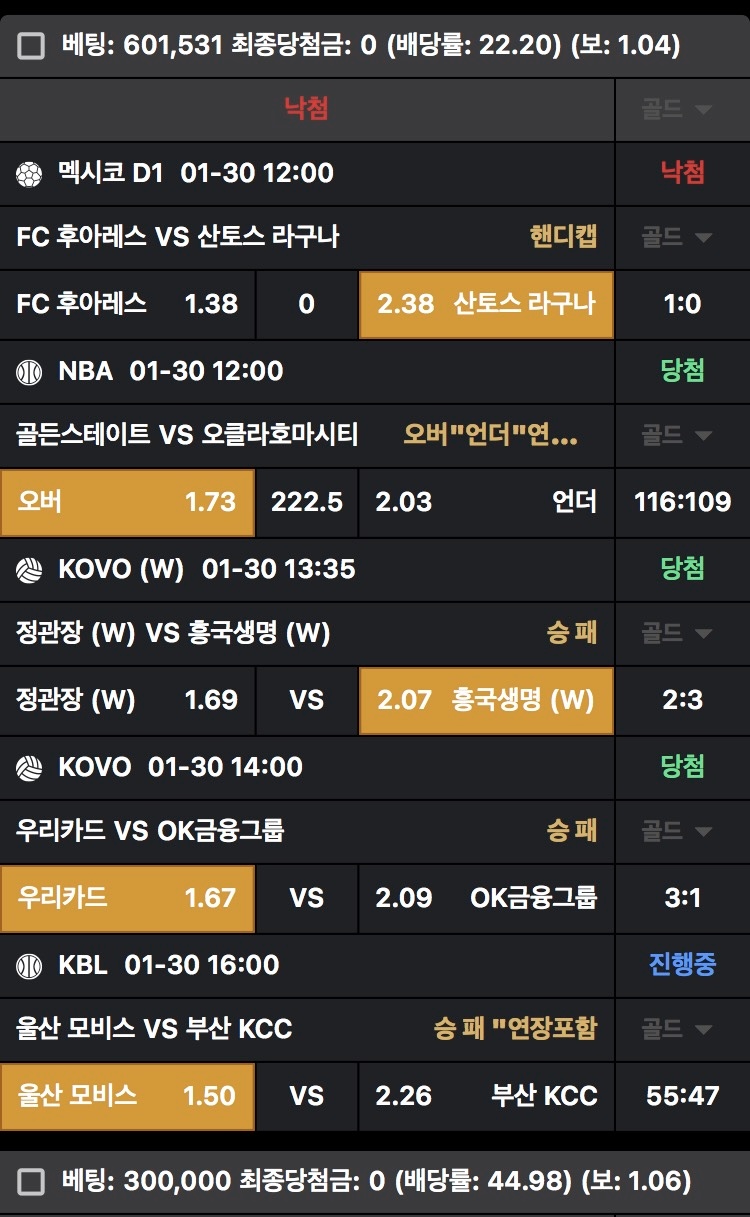Pick the 울산 모비스 1.50 option
This screenshot has width=750, height=1217.
(x=127, y=1095)
